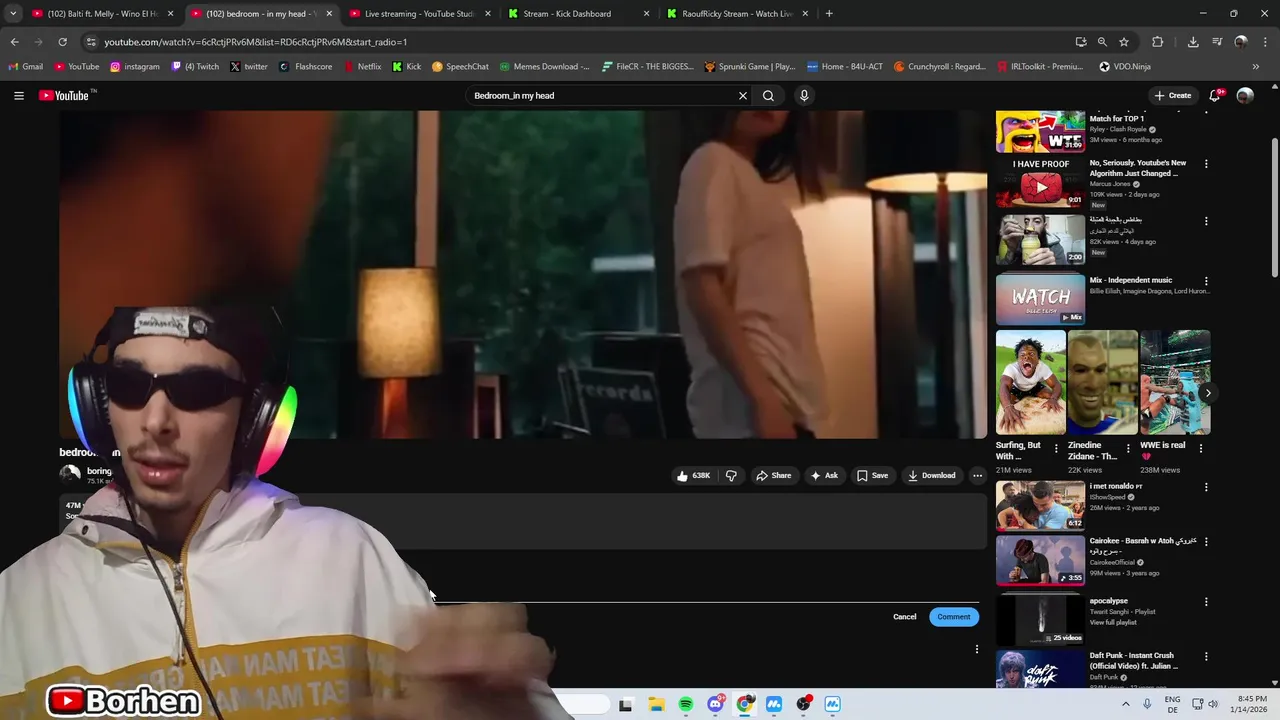Open the YouTube account avatar menu
The image size is (1280, 720).
tap(1245, 96)
